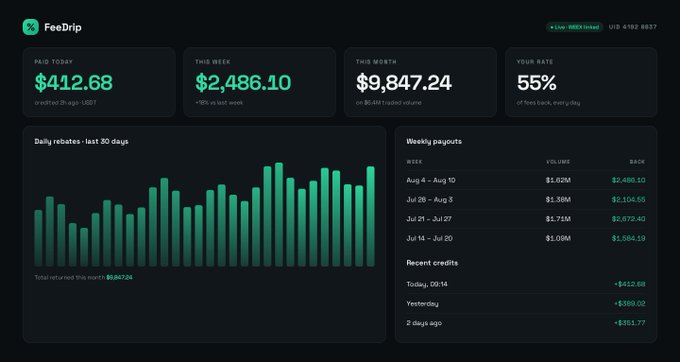The image size is (680, 362).
Task: Click the WEEK column header
Action: pyautogui.click(x=414, y=162)
